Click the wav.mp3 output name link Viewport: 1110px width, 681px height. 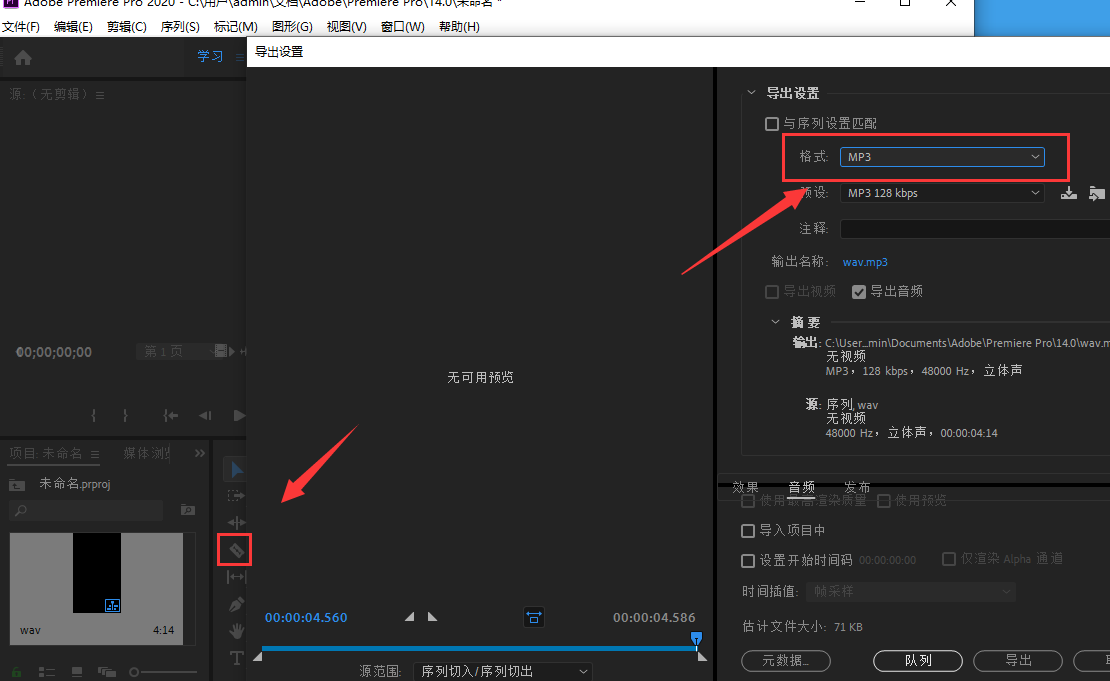(865, 262)
